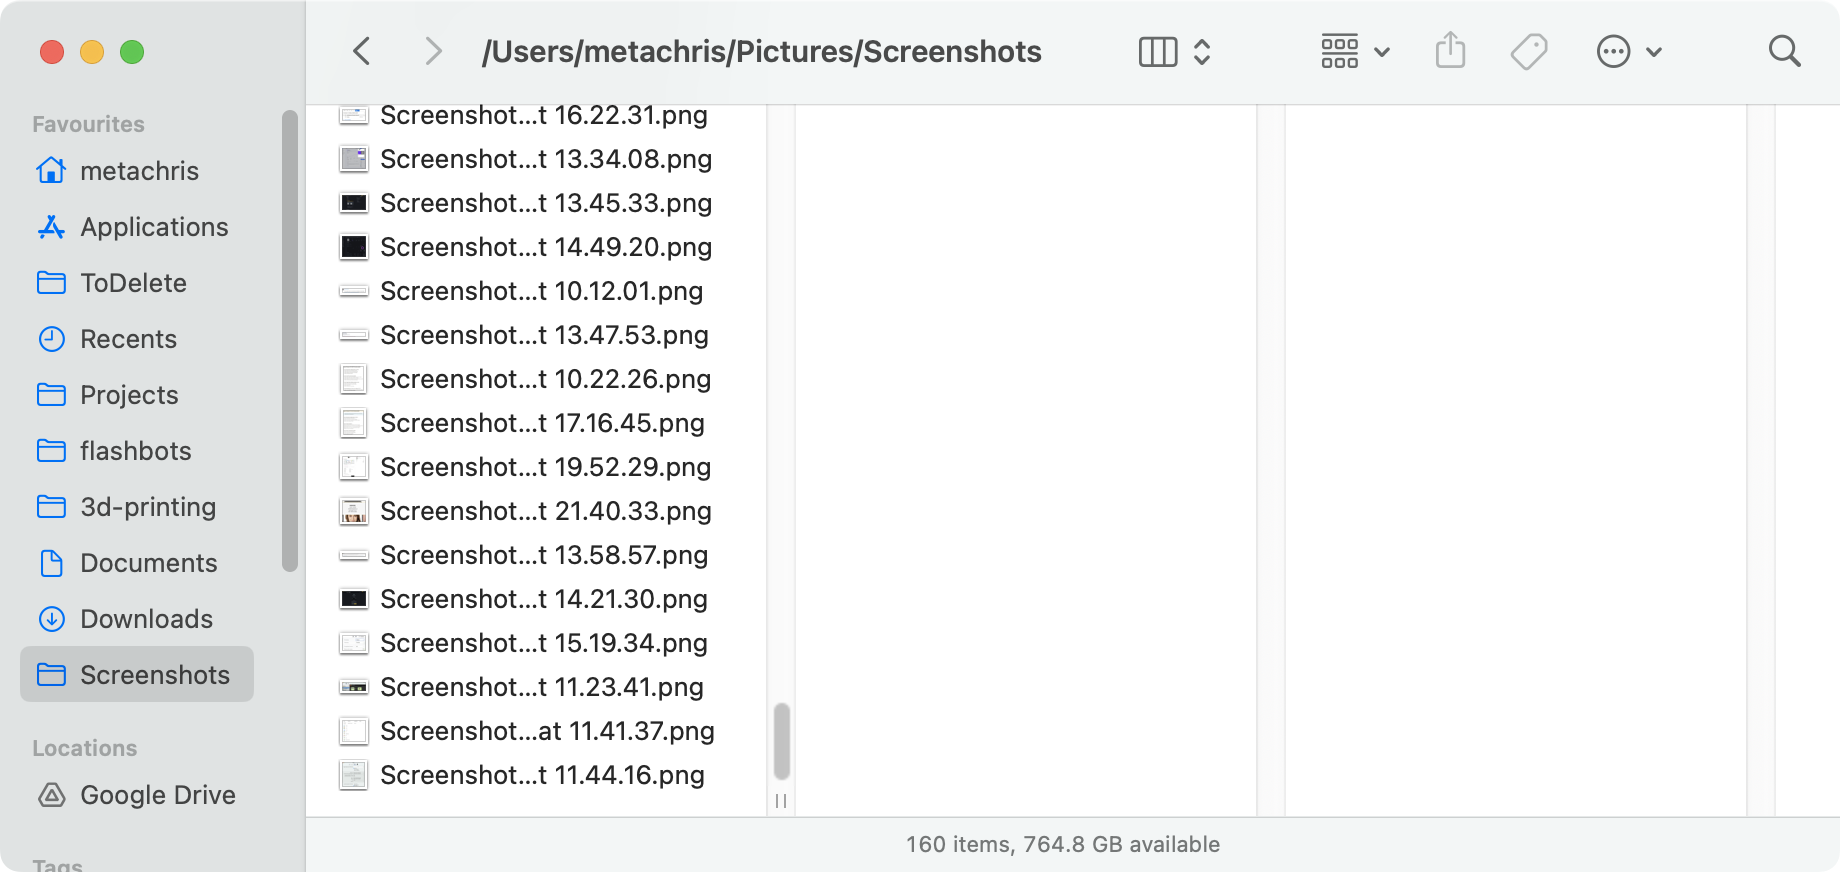Open the Share icon in the toolbar
The image size is (1840, 872).
point(1449,50)
